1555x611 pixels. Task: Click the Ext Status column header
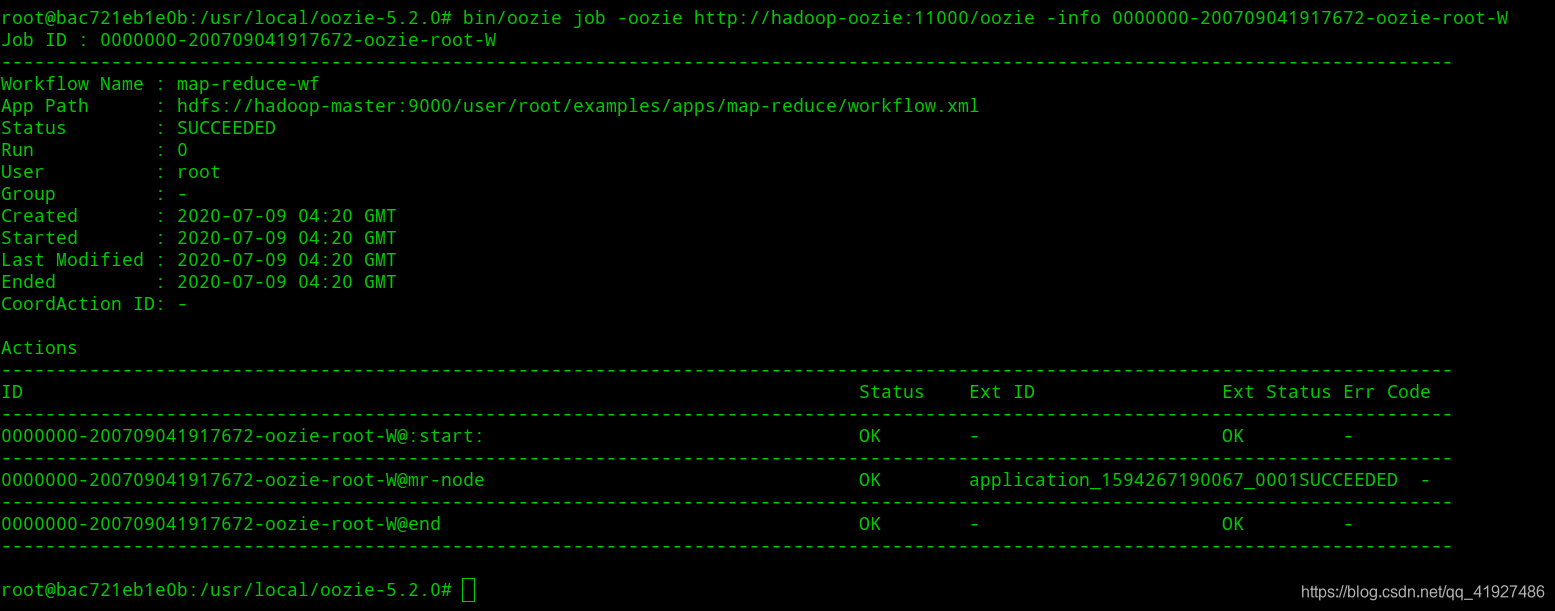pos(1277,392)
